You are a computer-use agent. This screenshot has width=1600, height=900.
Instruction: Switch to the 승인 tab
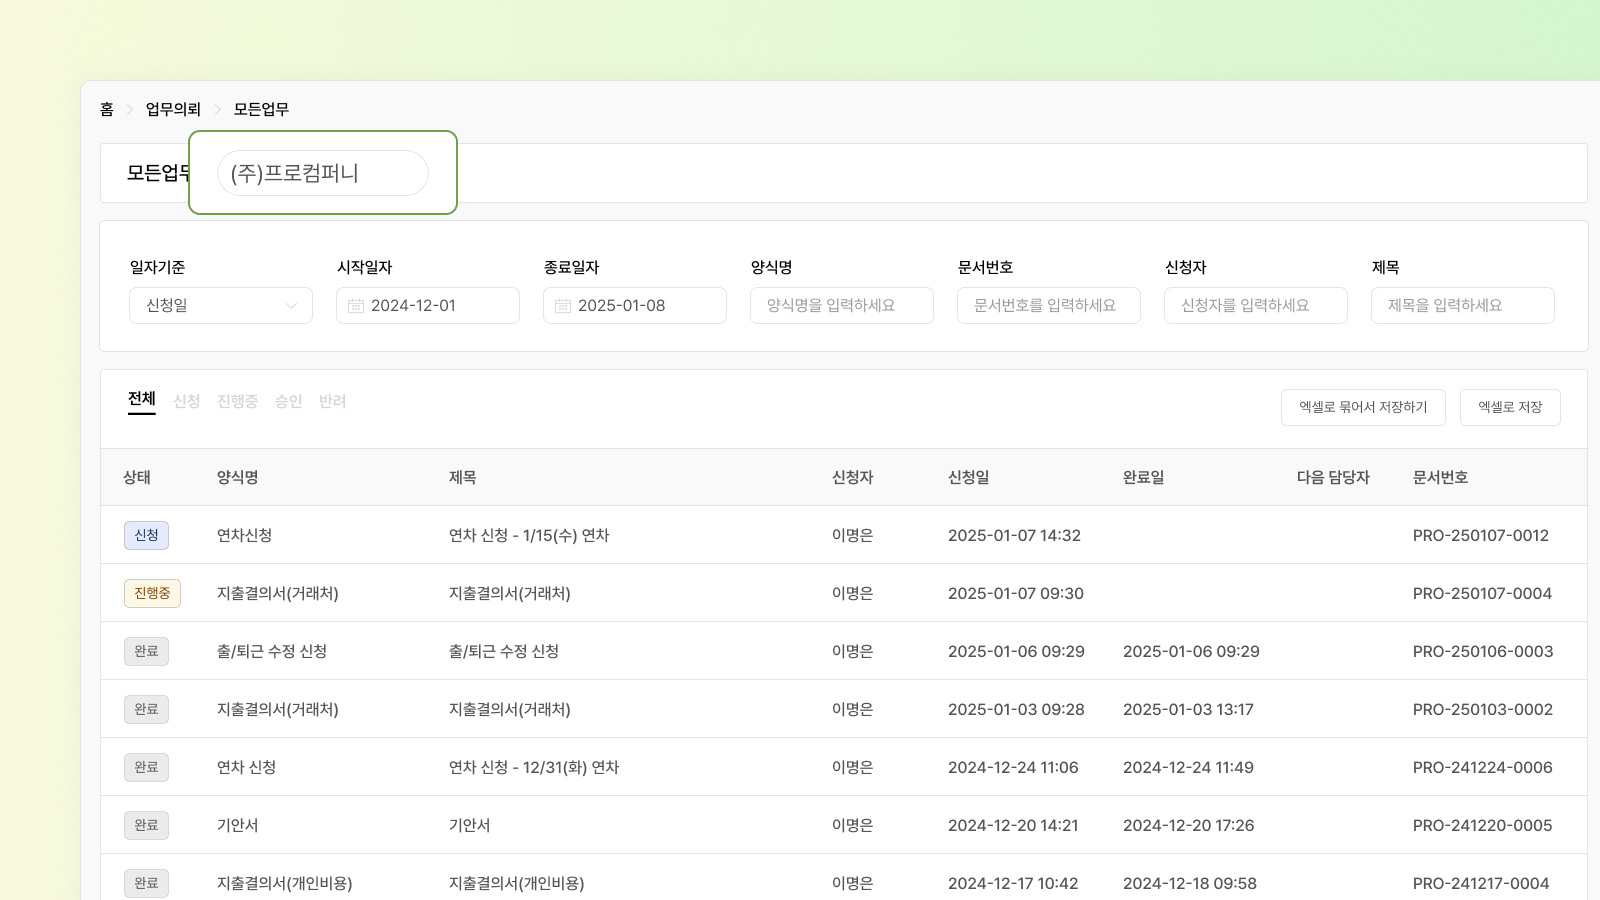point(288,401)
